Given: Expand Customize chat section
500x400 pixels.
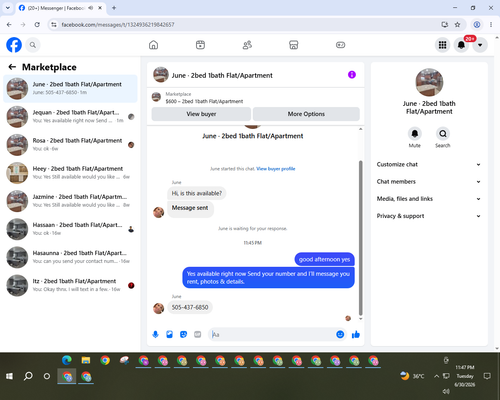Looking at the screenshot, I should [429, 164].
